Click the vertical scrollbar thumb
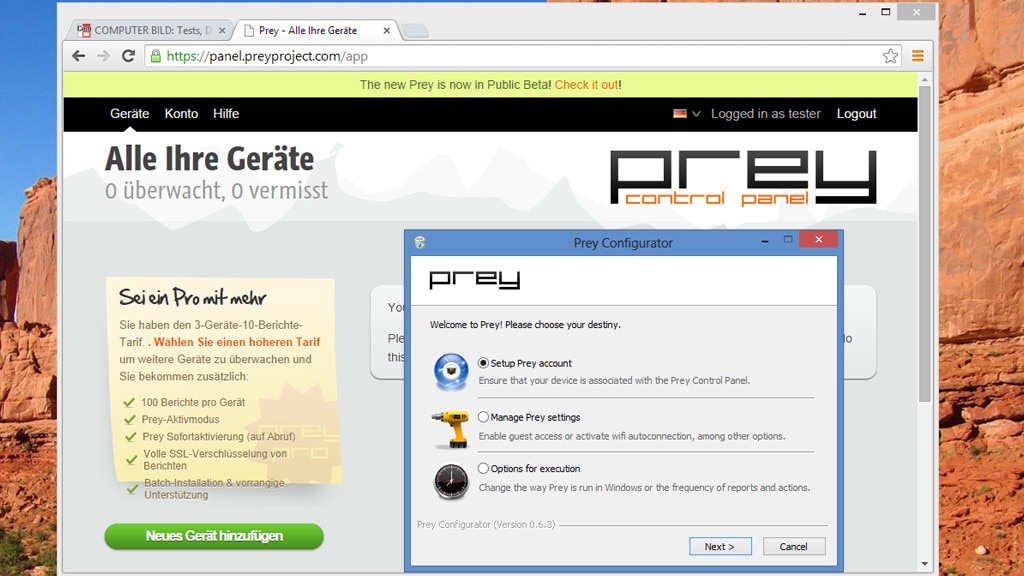Screen dimensions: 1024x576 (x=925, y=244)
